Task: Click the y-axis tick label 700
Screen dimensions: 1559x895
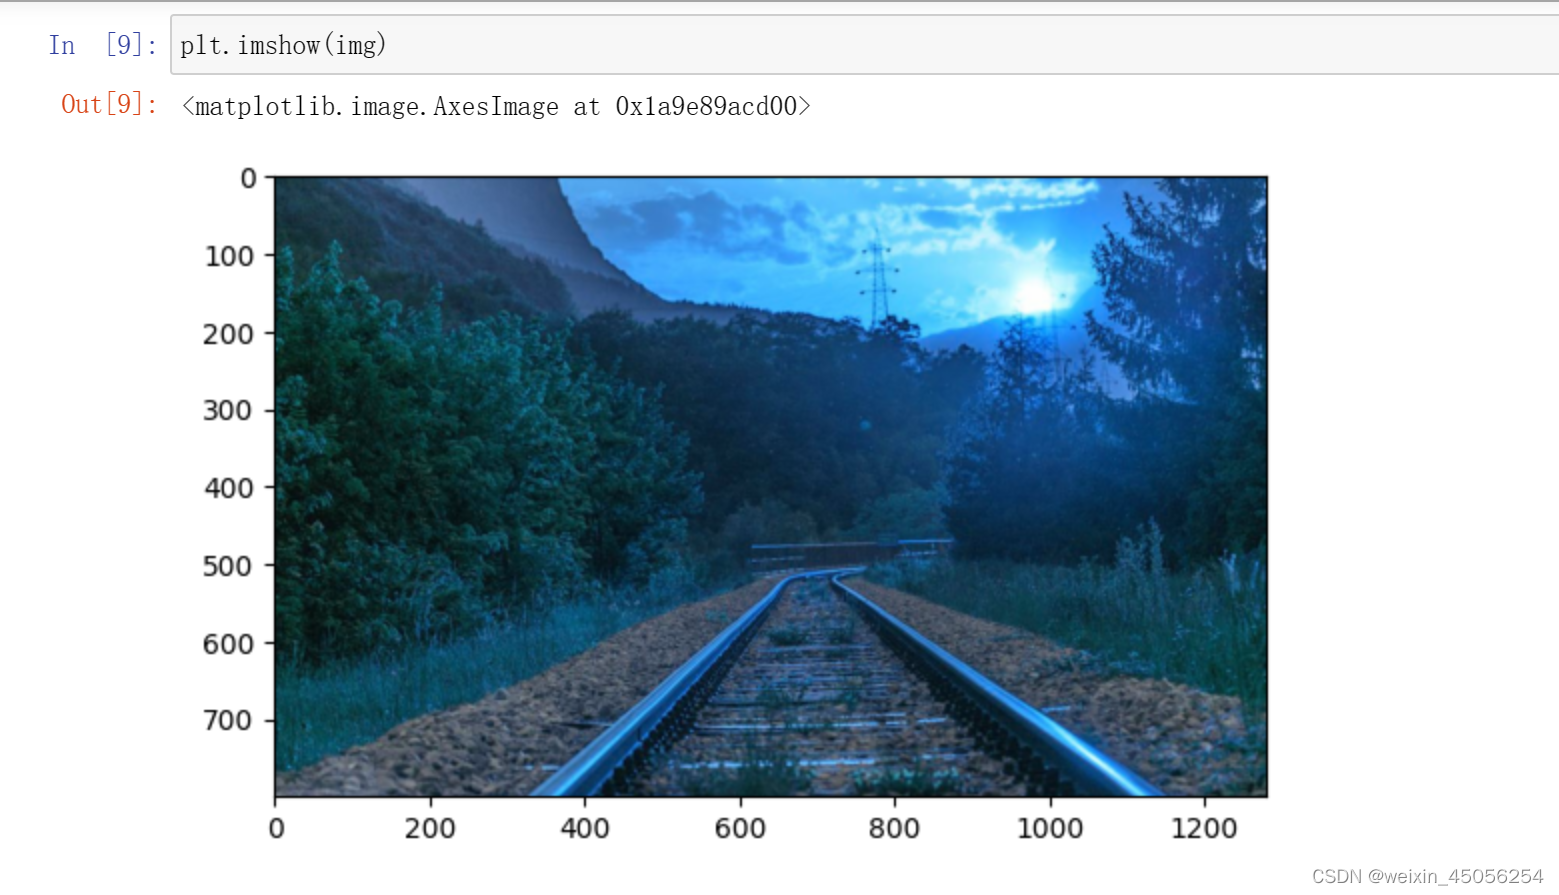Action: (228, 721)
